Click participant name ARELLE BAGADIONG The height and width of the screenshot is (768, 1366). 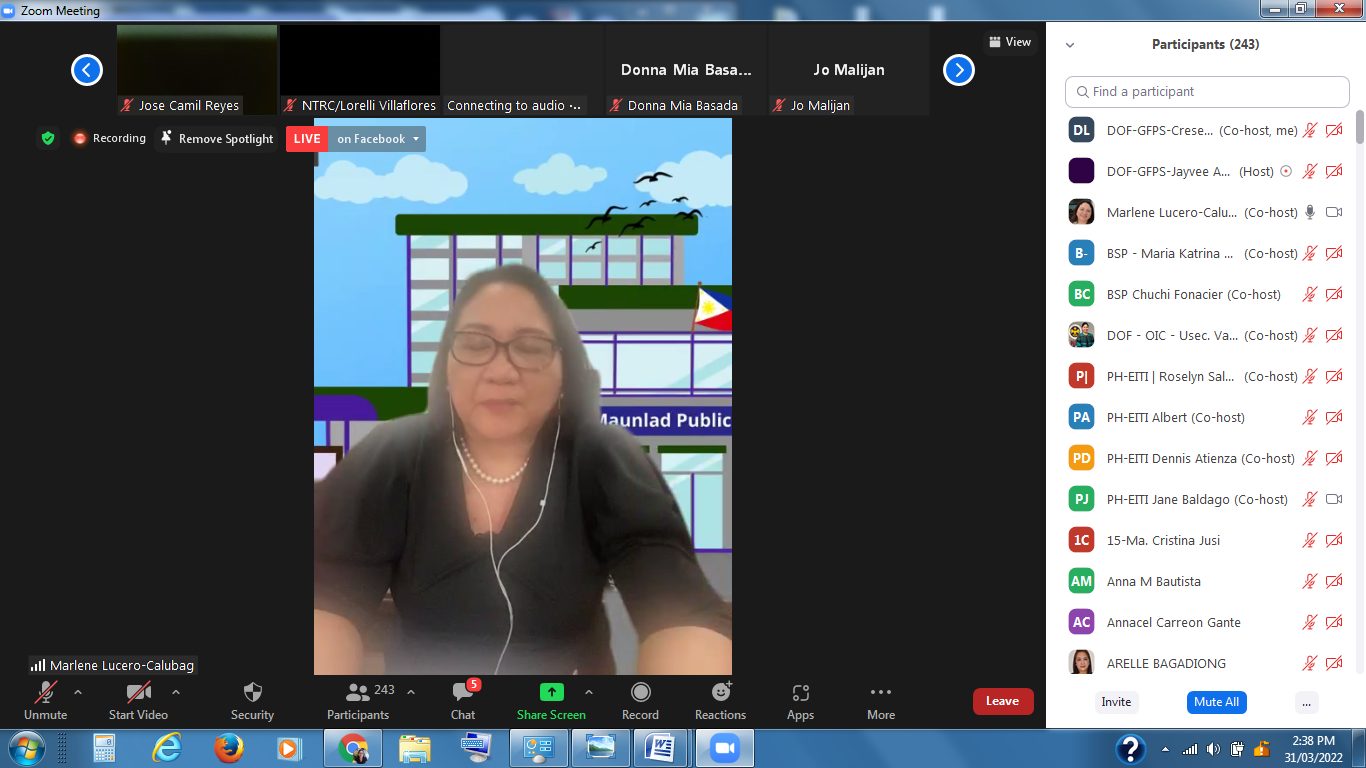[1166, 663]
